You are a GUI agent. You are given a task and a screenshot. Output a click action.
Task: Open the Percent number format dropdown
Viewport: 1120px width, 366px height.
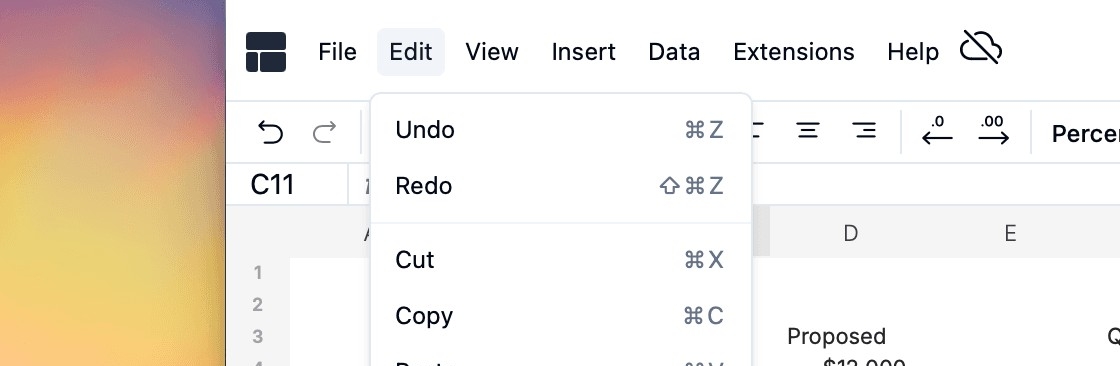coord(1085,134)
